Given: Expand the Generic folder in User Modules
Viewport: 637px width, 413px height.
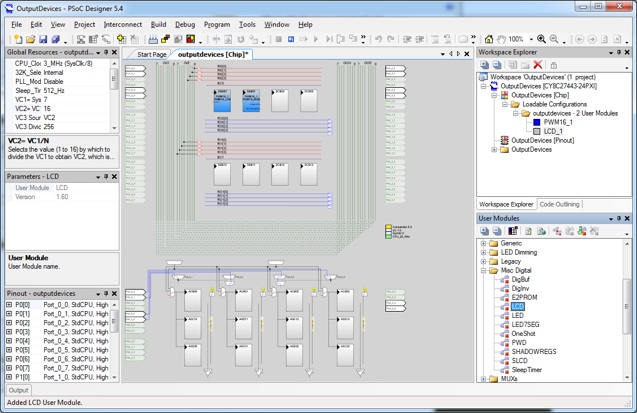Looking at the screenshot, I should pyautogui.click(x=483, y=243).
